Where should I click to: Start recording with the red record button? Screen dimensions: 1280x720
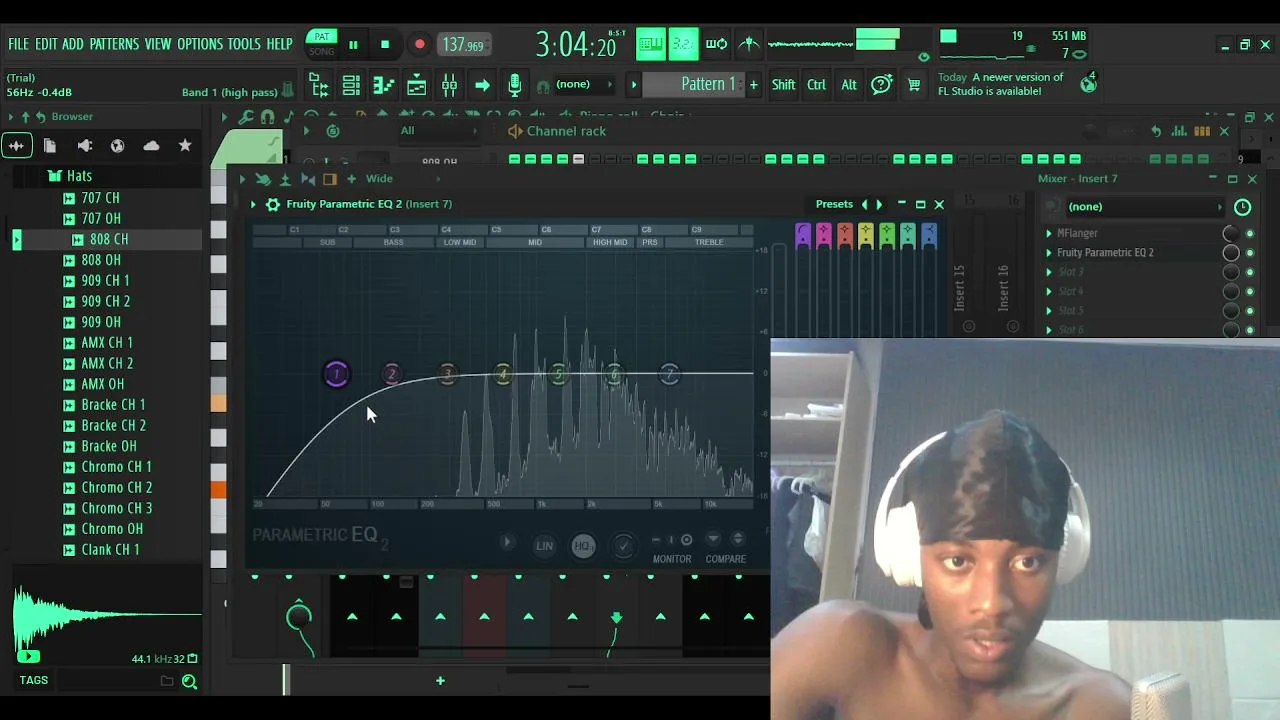click(420, 44)
